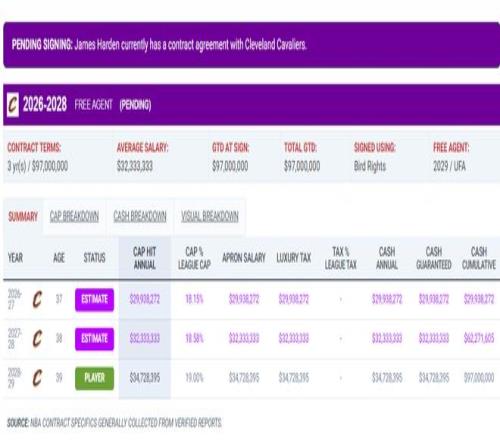Click the 18.58% cap percentage for 2027-28
This screenshot has width=500, height=440.
point(194,339)
